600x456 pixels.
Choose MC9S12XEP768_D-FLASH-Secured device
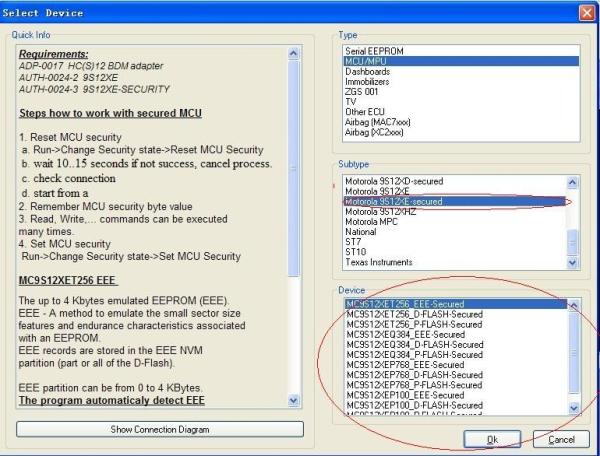point(455,375)
